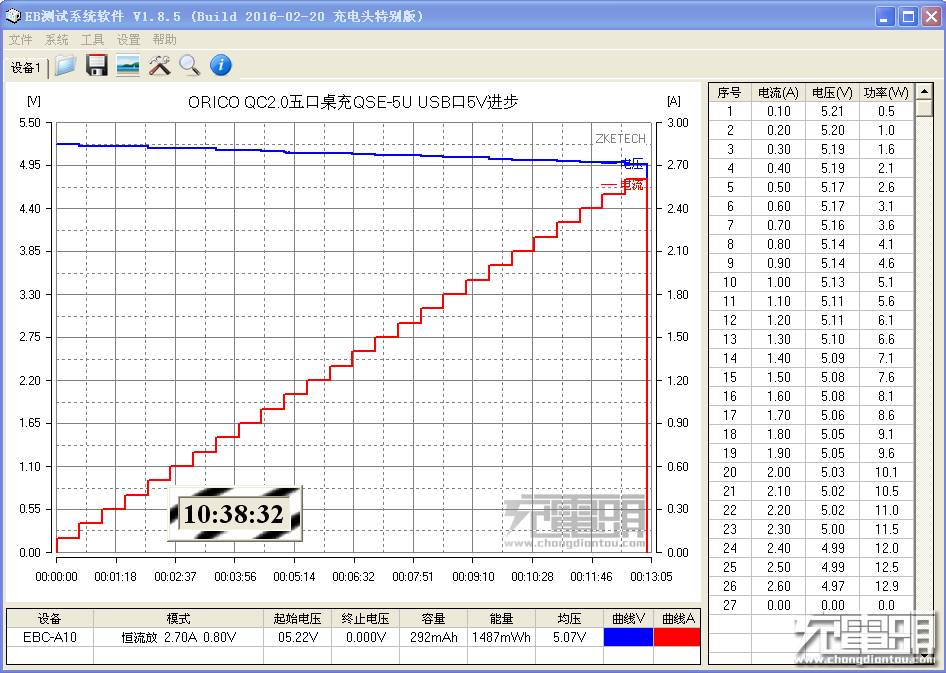Click the [V] axis unit label

(34, 101)
